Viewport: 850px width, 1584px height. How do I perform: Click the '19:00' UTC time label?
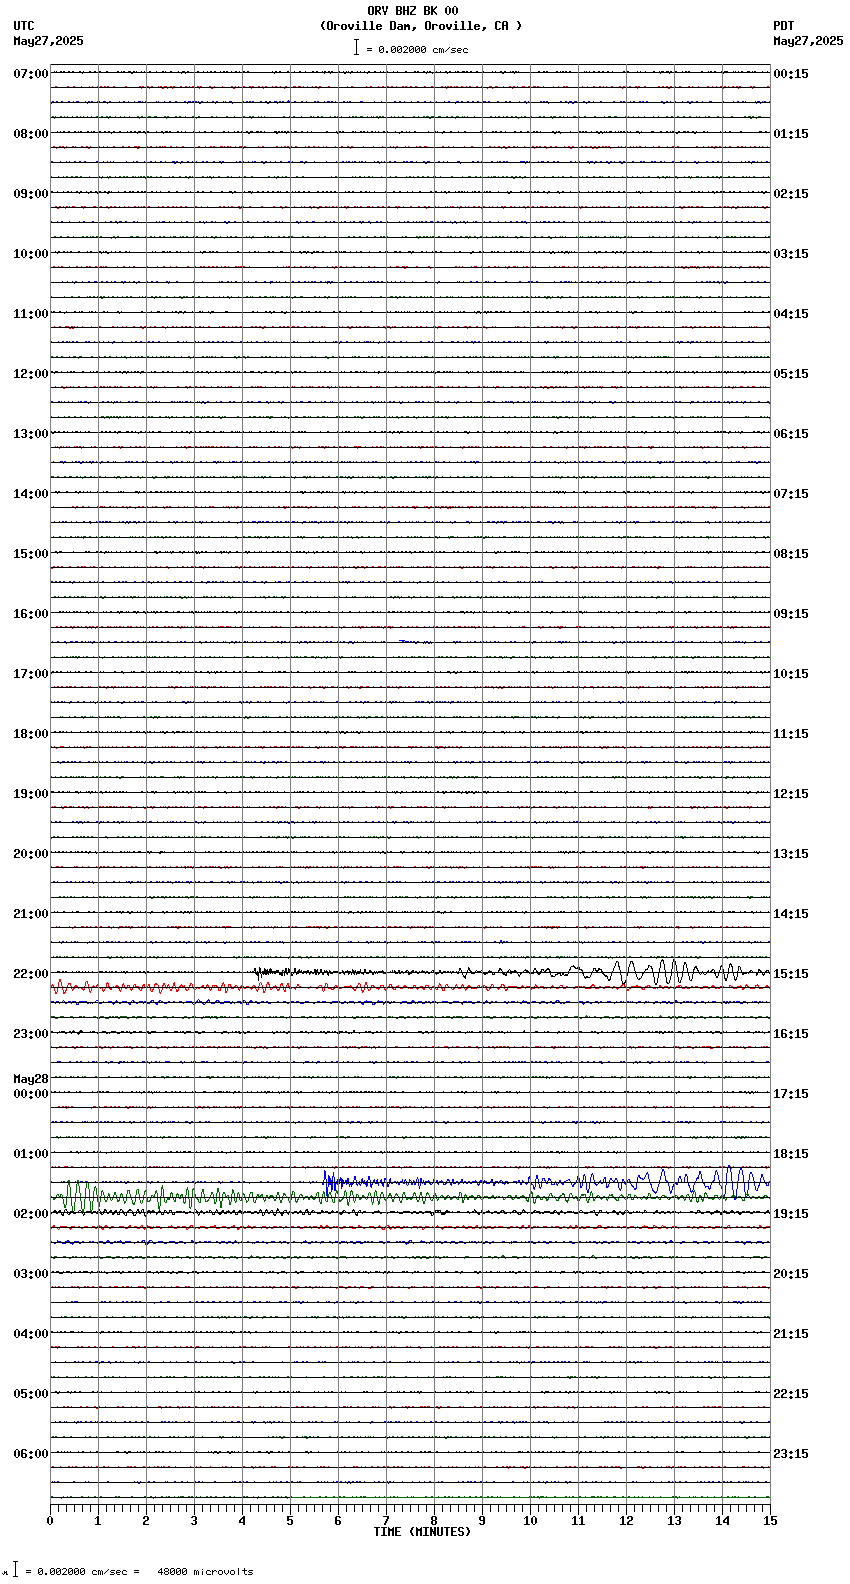click(x=31, y=794)
